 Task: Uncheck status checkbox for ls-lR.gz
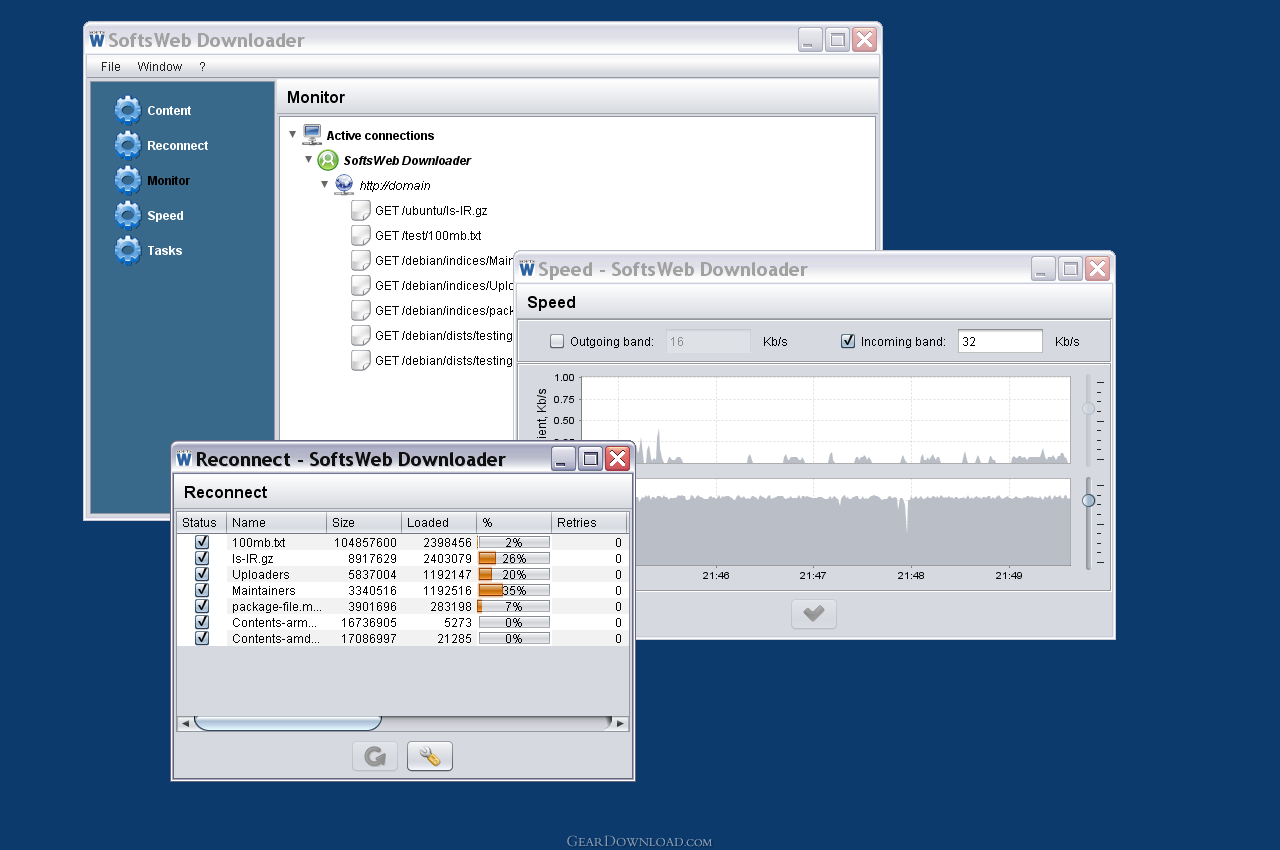tap(202, 558)
